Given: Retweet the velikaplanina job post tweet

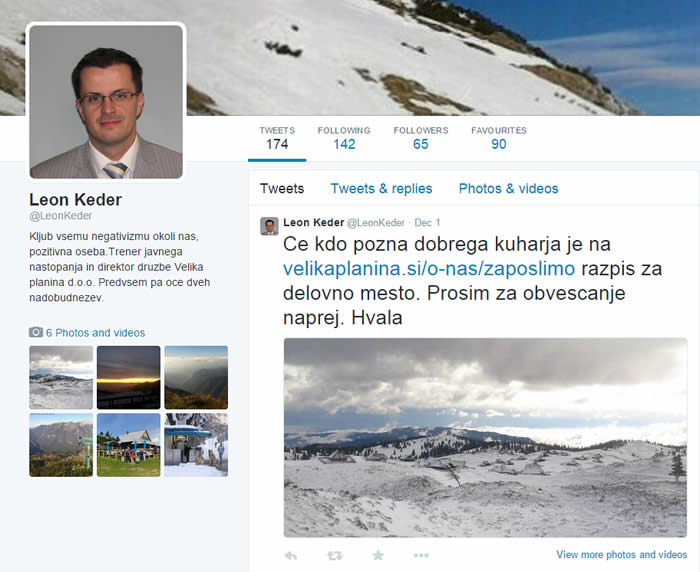Looking at the screenshot, I should (x=335, y=555).
